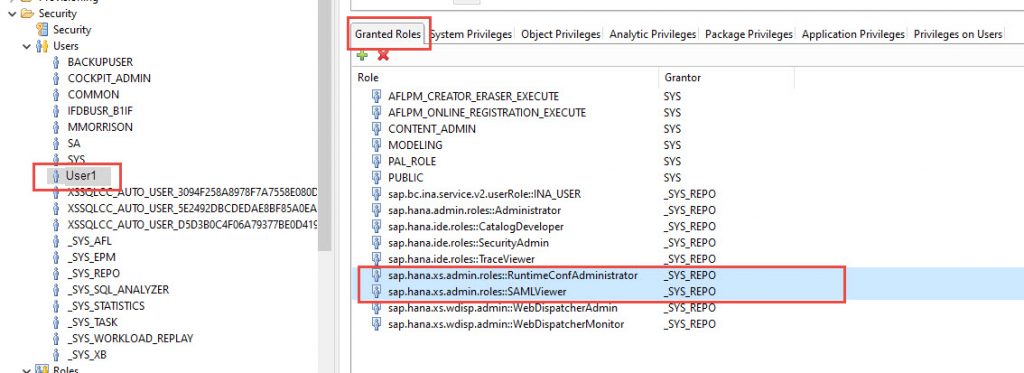Select the _SYS_AFL user
The height and width of the screenshot is (373, 1024).
[x=89, y=241]
